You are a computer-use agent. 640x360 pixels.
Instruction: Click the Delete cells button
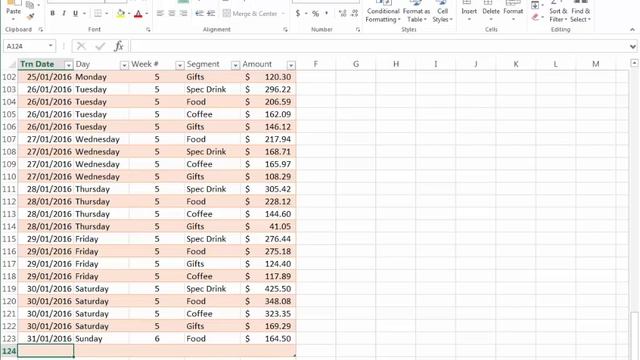(491, 11)
